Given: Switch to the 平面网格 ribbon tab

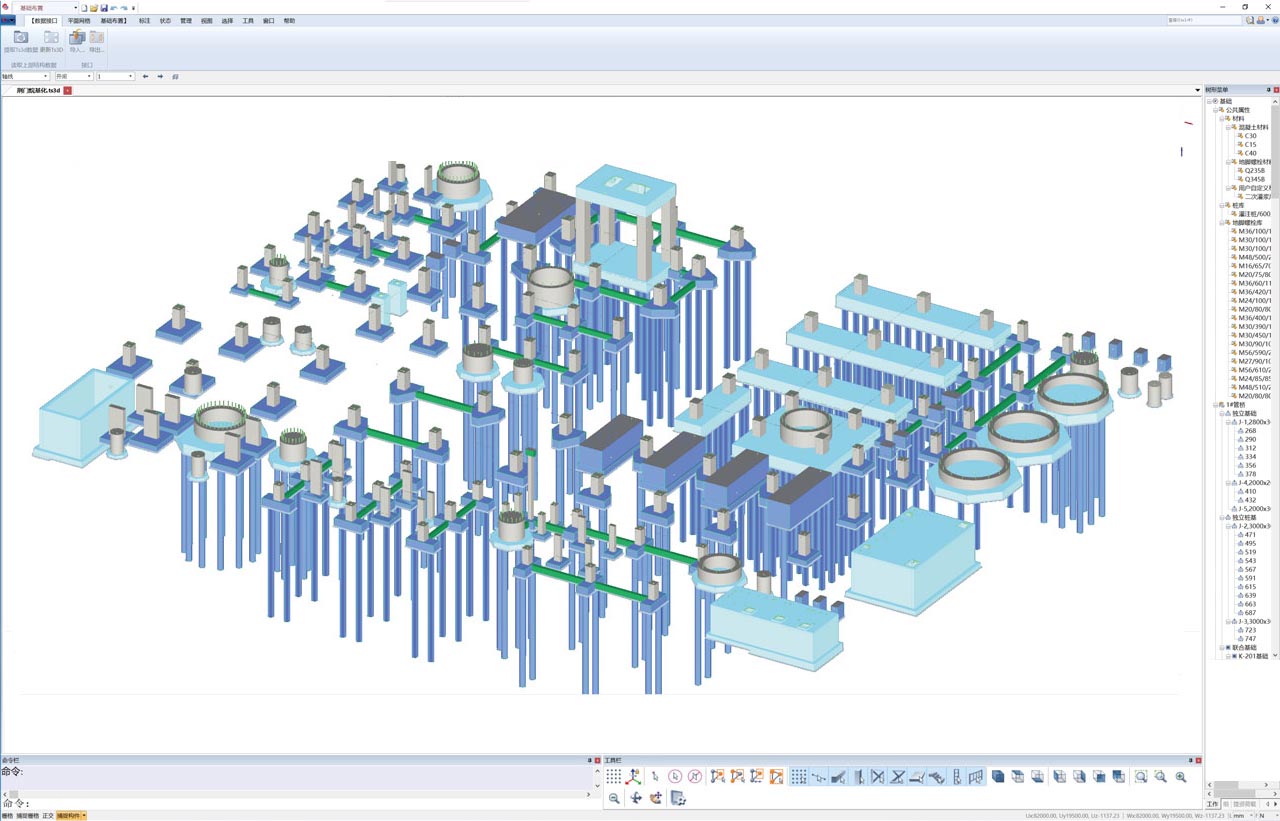Looking at the screenshot, I should click(78, 20).
